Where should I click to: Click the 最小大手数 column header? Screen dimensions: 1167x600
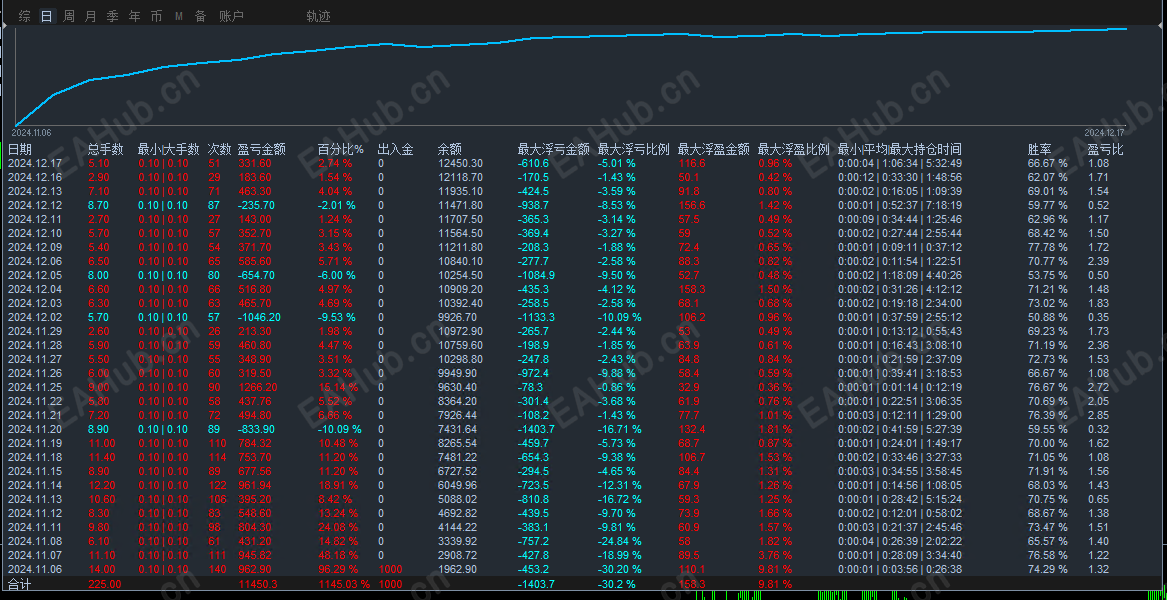[169, 150]
